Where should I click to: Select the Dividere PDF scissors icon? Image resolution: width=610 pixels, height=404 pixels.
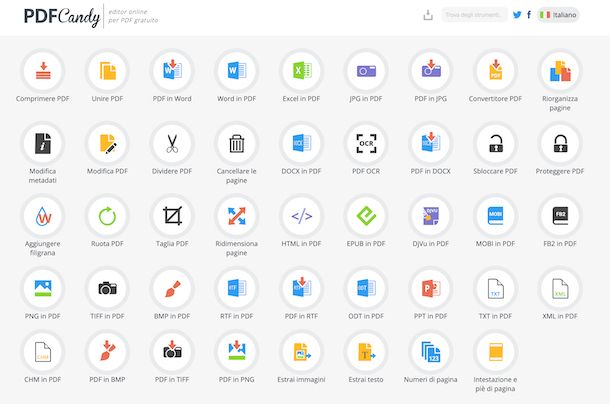pyautogui.click(x=172, y=143)
